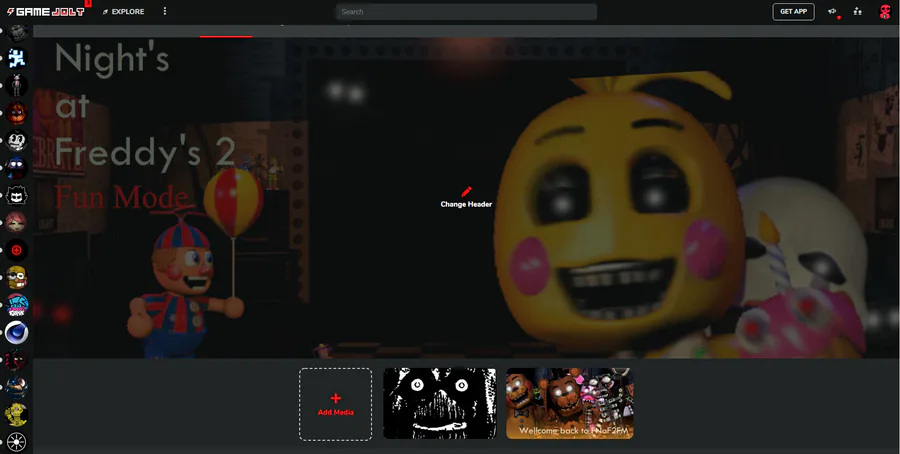Select the red-underlined active tab

226,32
